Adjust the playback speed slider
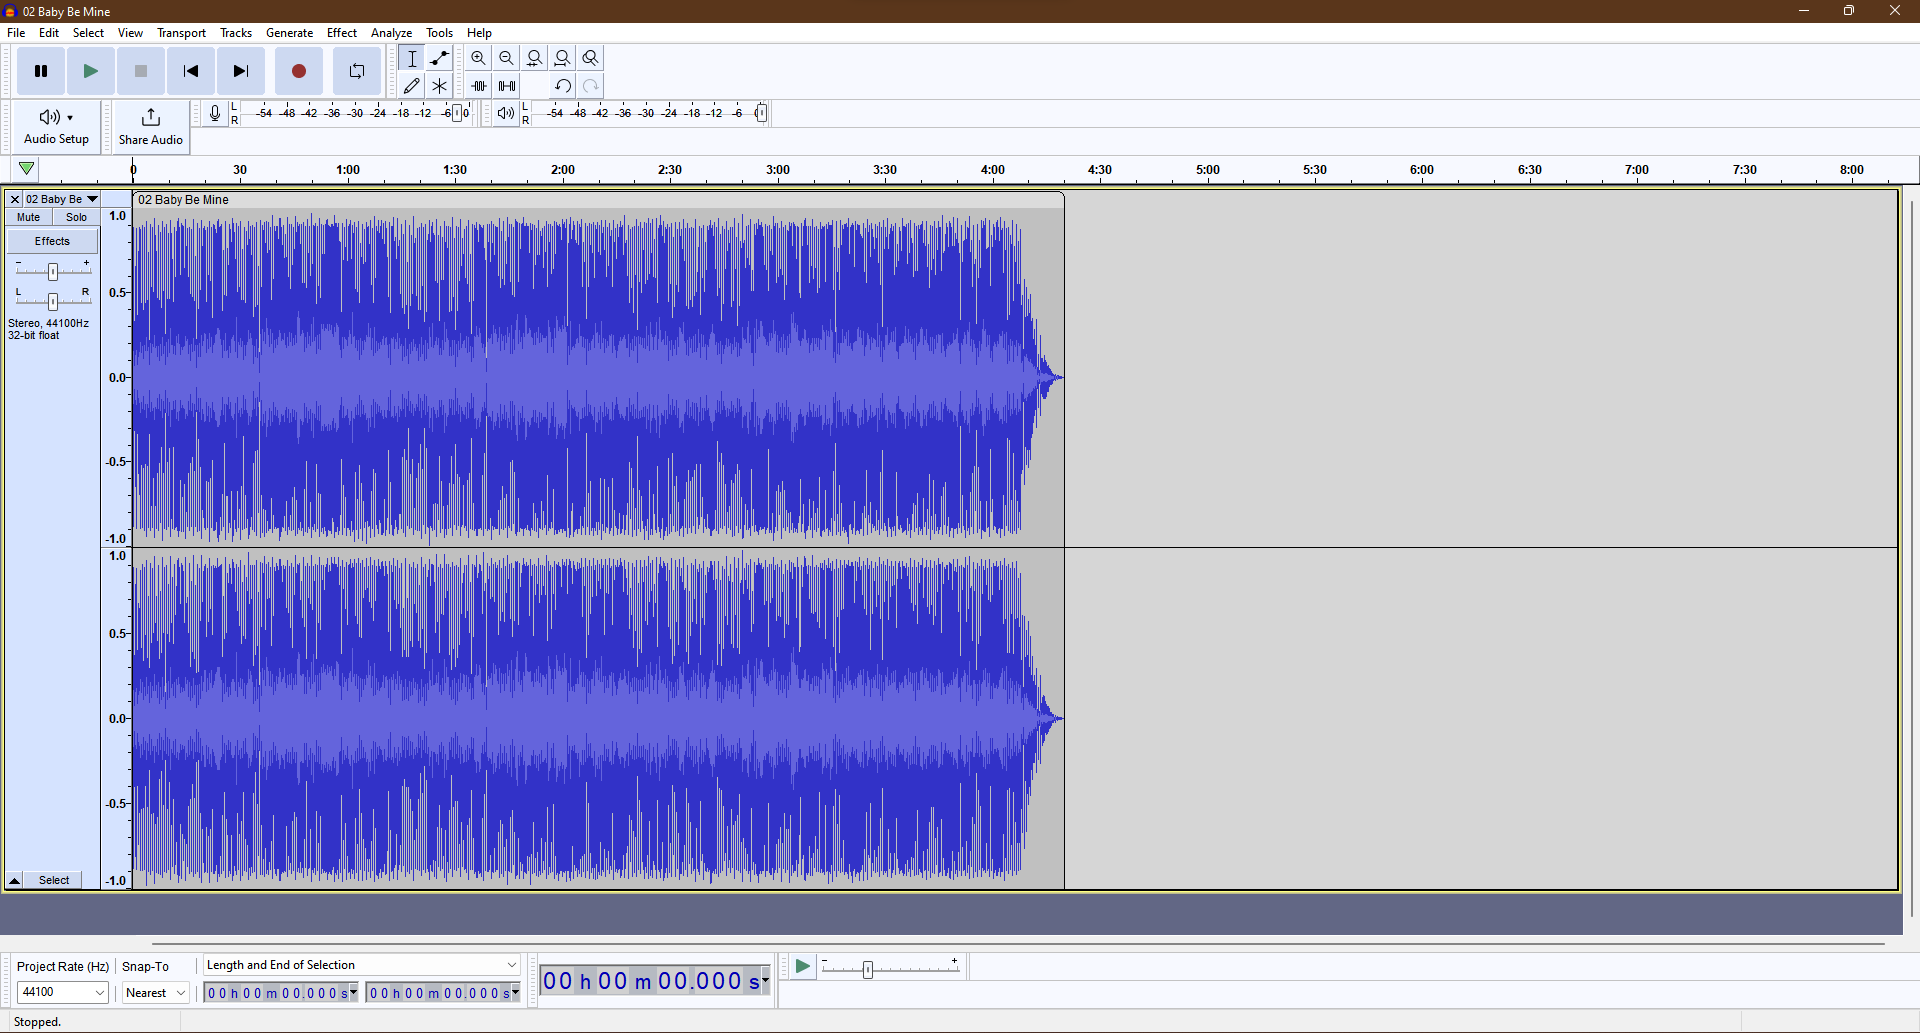This screenshot has height=1033, width=1920. click(868, 969)
